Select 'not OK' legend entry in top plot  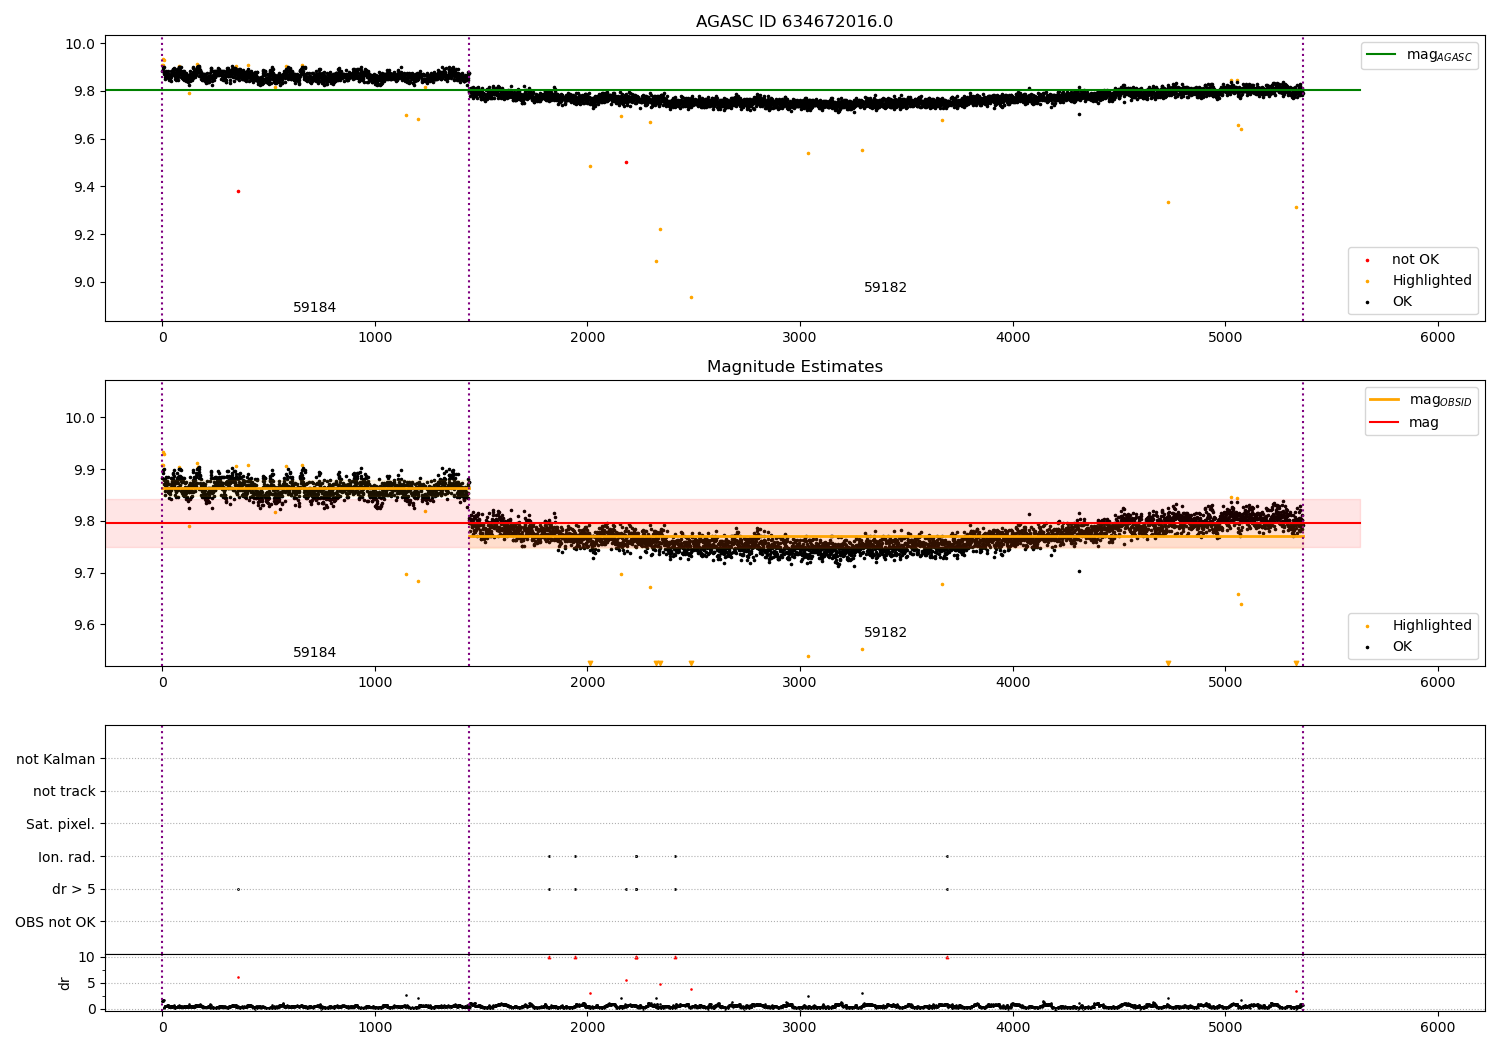1415,260
